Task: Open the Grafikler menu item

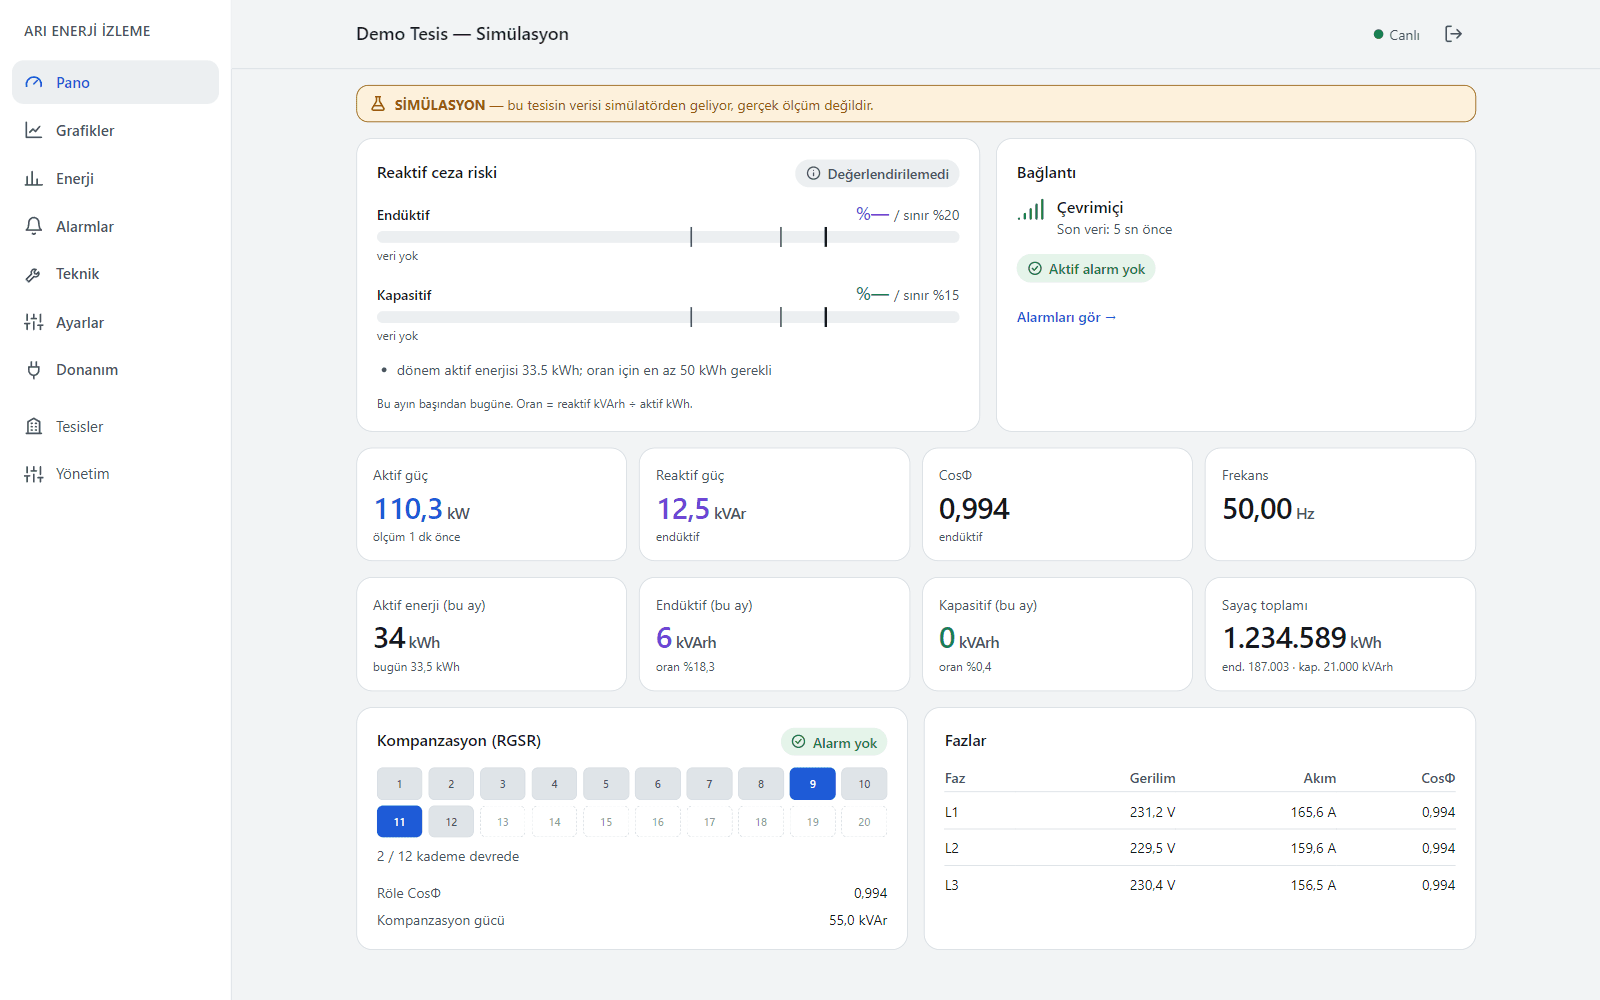Action: coord(116,131)
